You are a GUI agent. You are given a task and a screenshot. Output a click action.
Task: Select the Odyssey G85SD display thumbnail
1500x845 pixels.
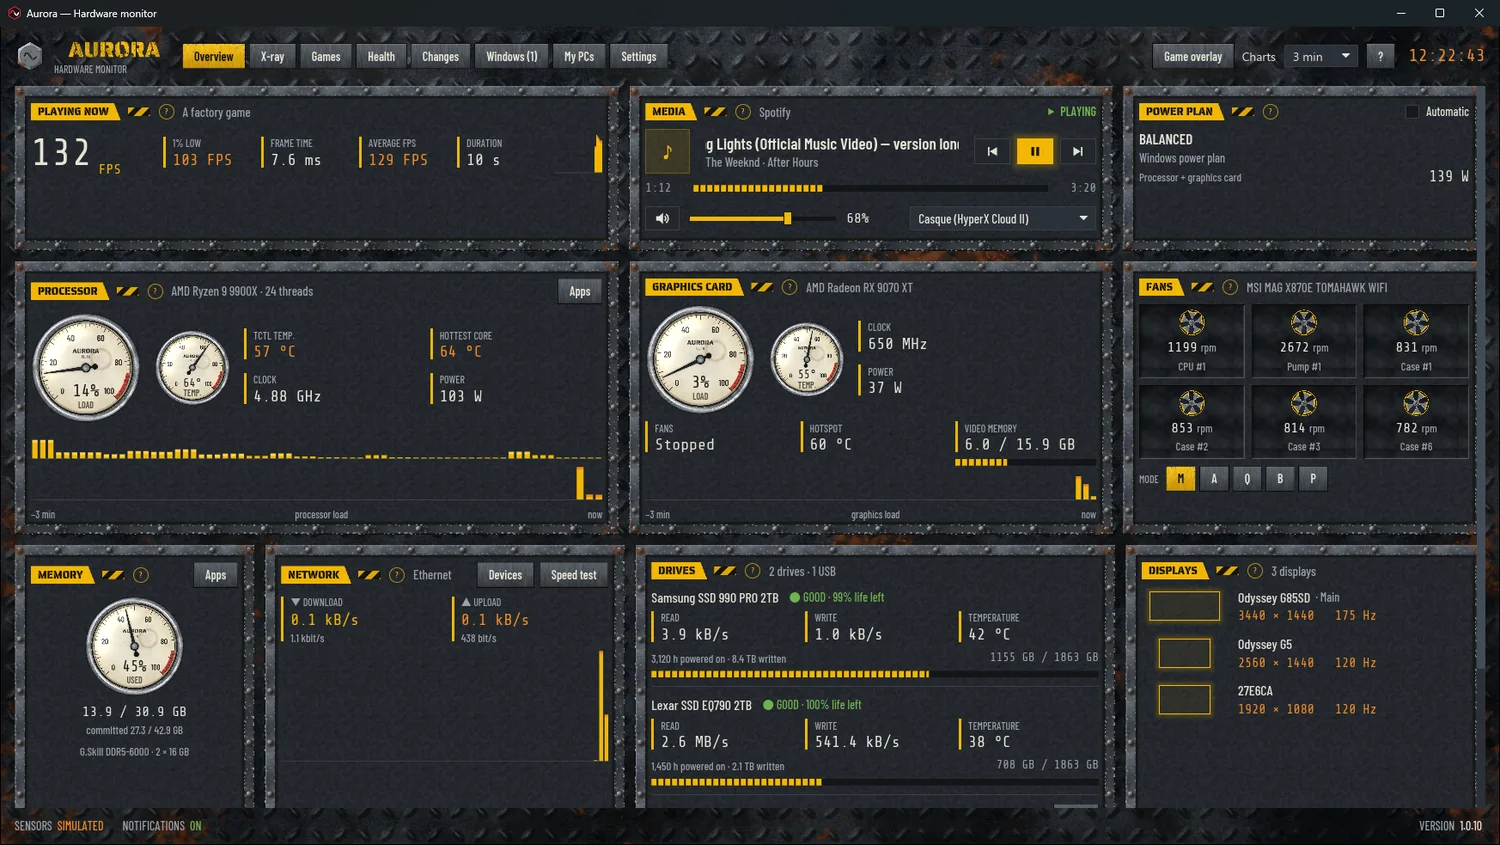coord(1185,606)
